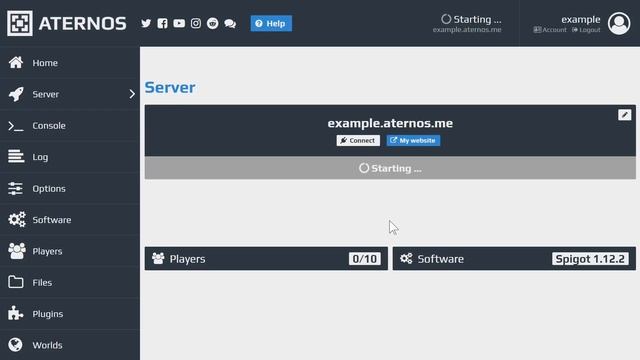Open the Players 0/10 card
The image size is (640, 360).
266,258
